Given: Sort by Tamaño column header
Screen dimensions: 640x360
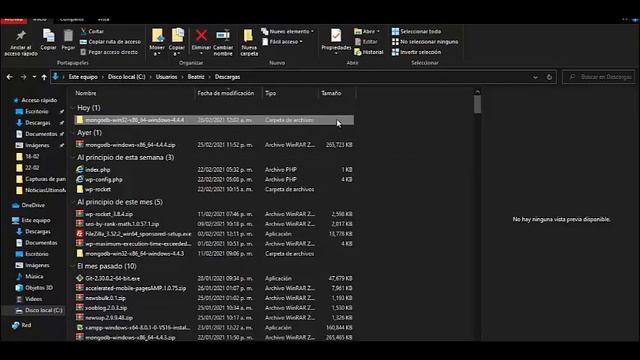Looking at the screenshot, I should tap(331, 93).
